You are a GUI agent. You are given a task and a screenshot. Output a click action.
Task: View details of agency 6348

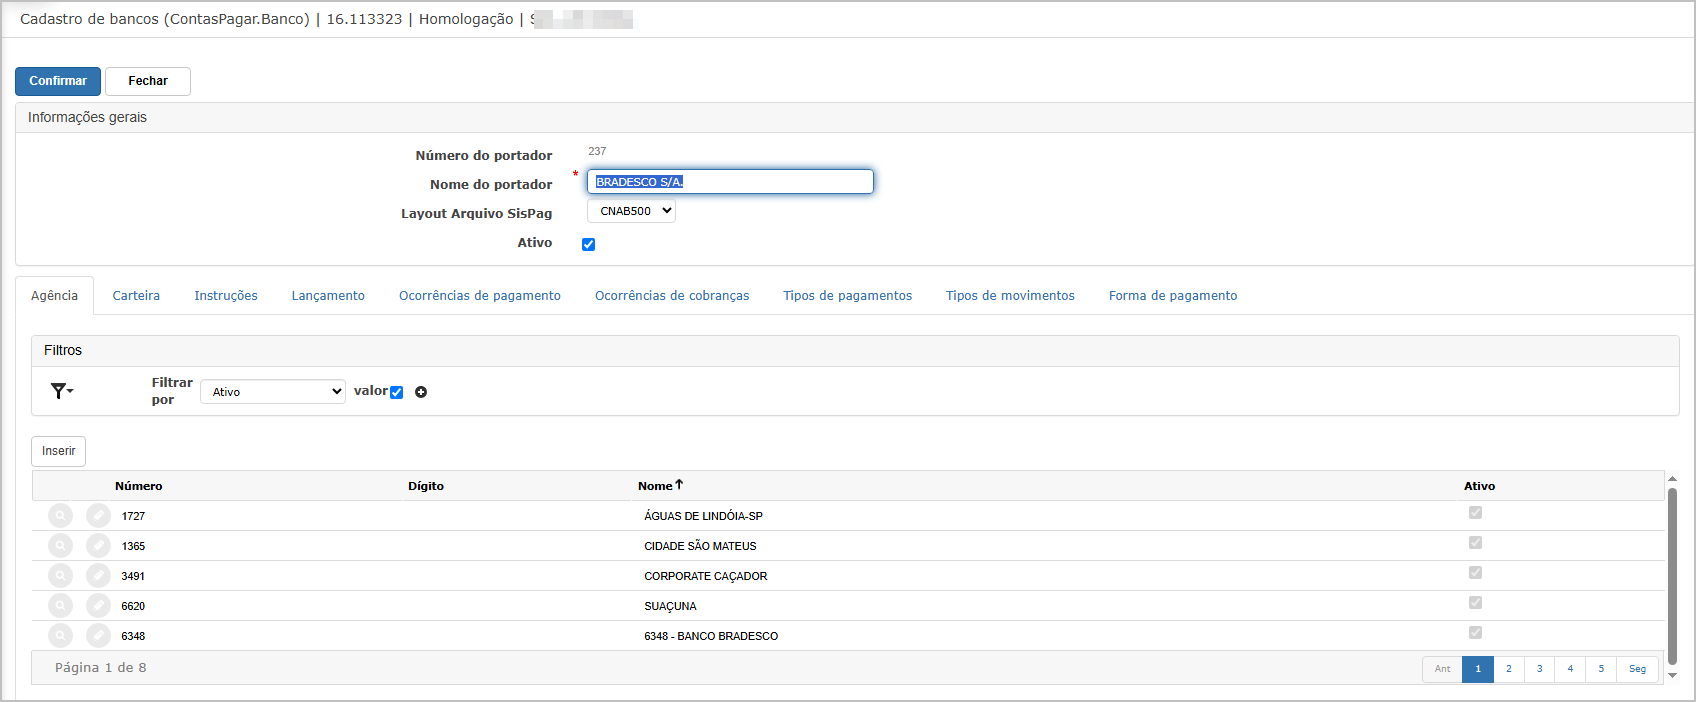click(x=60, y=636)
